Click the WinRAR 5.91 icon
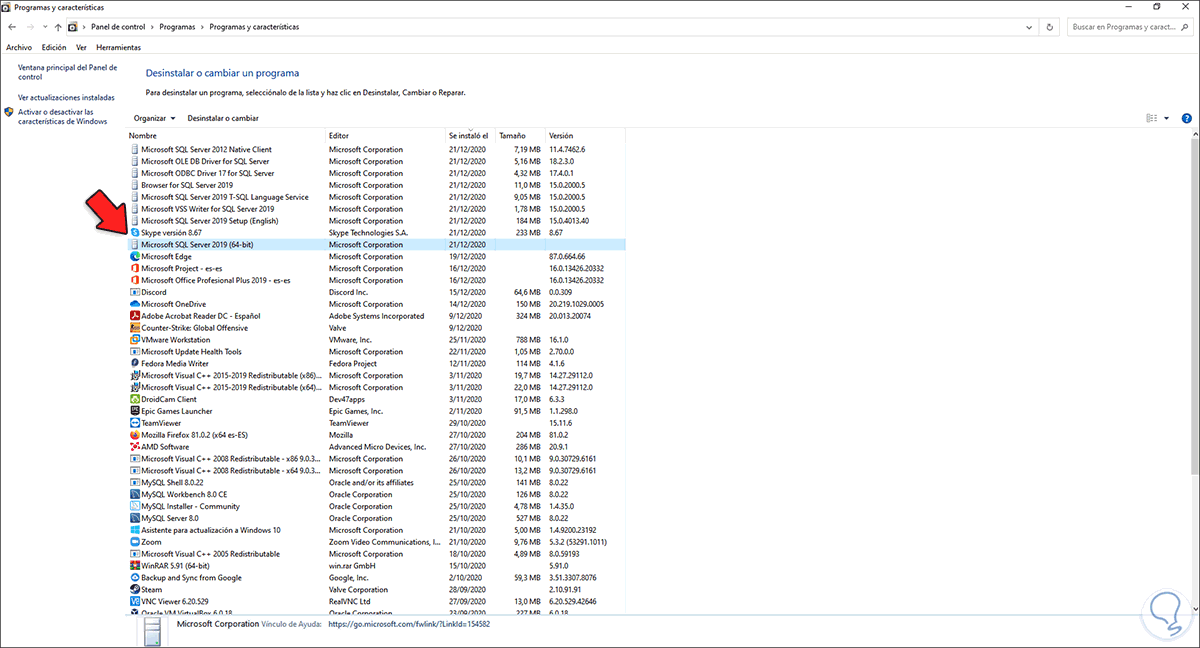The image size is (1200, 648). pyautogui.click(x=135, y=566)
